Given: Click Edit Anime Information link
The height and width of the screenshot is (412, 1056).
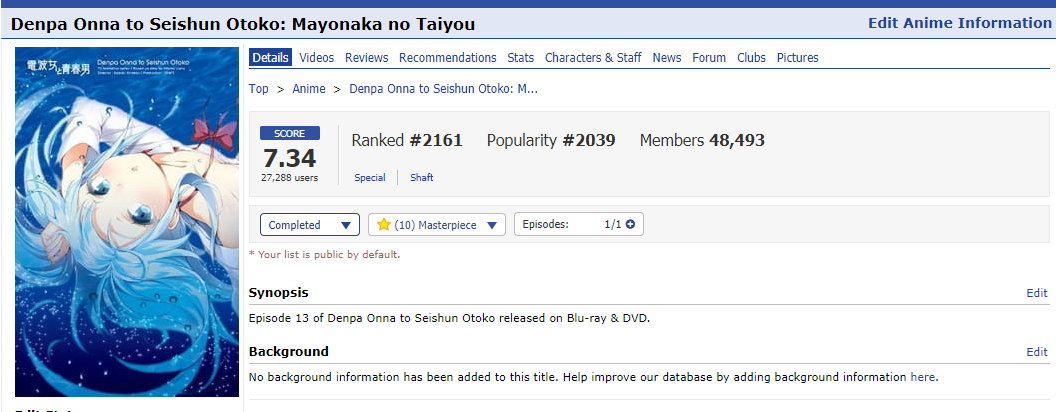Looking at the screenshot, I should click(959, 23).
